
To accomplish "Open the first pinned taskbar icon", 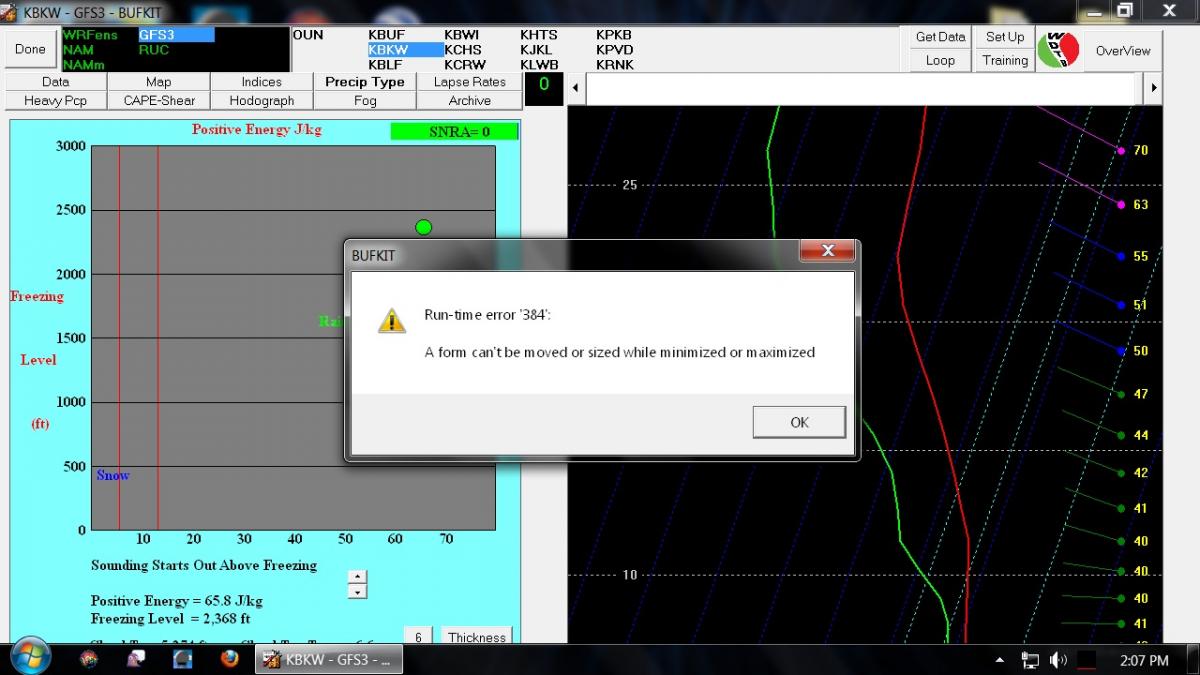I will pos(89,659).
